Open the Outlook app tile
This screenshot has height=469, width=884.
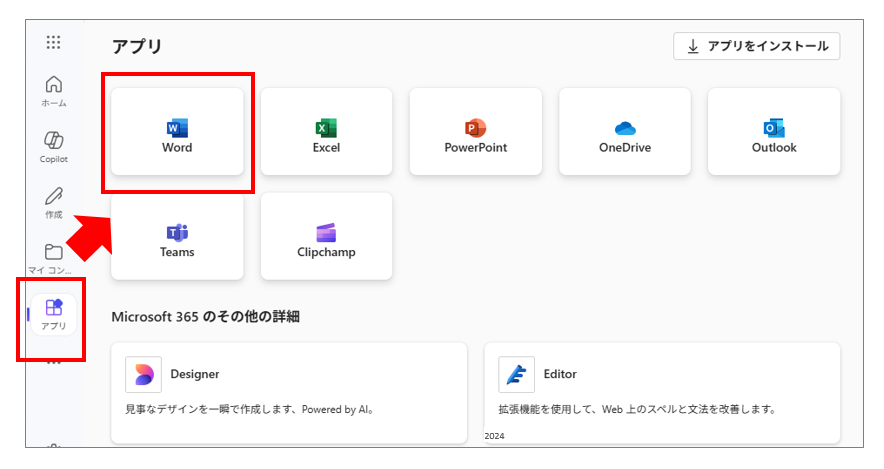click(774, 131)
